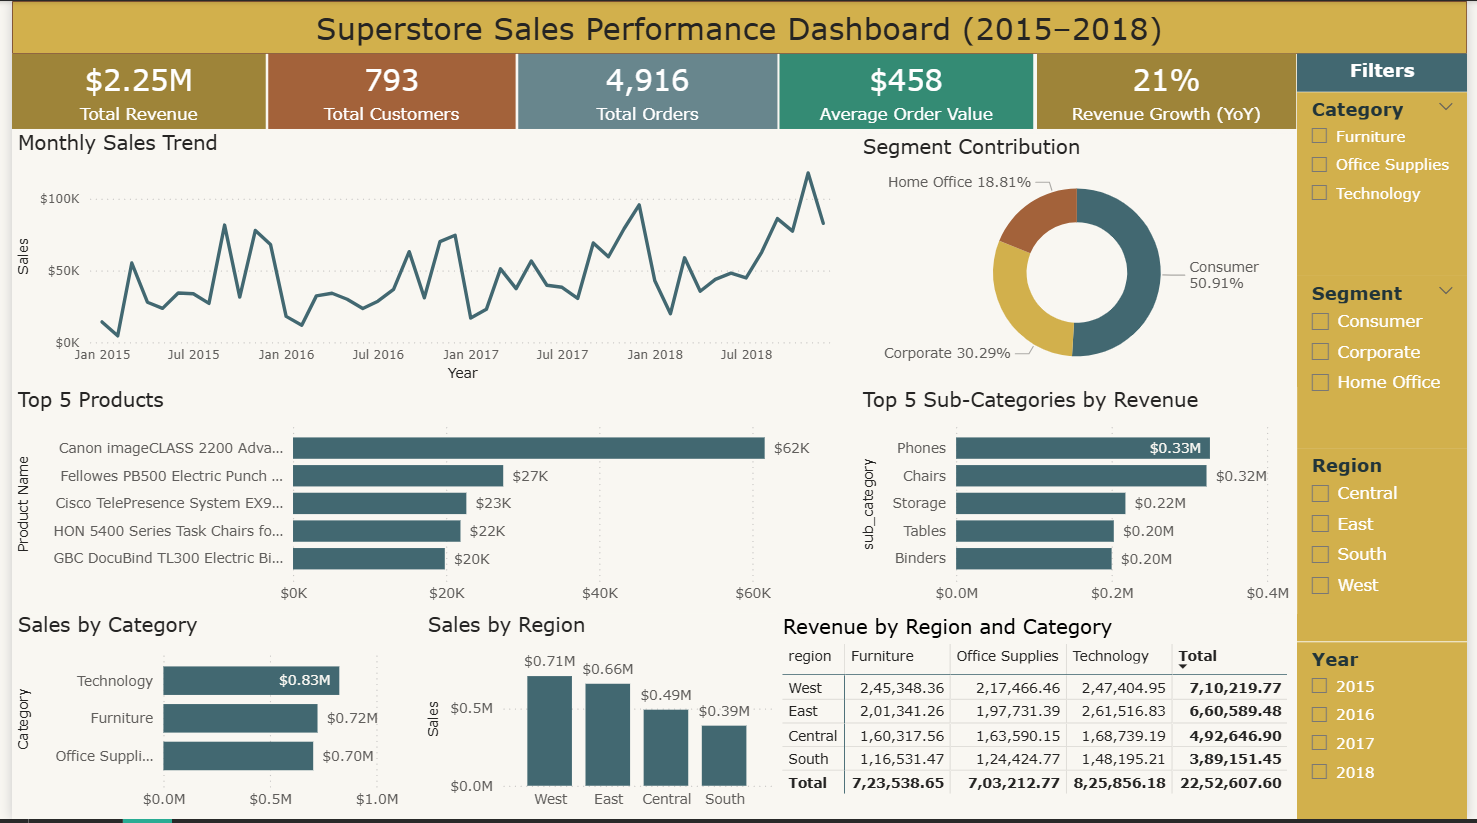Click the Technology bar in Sales by Category

point(251,681)
